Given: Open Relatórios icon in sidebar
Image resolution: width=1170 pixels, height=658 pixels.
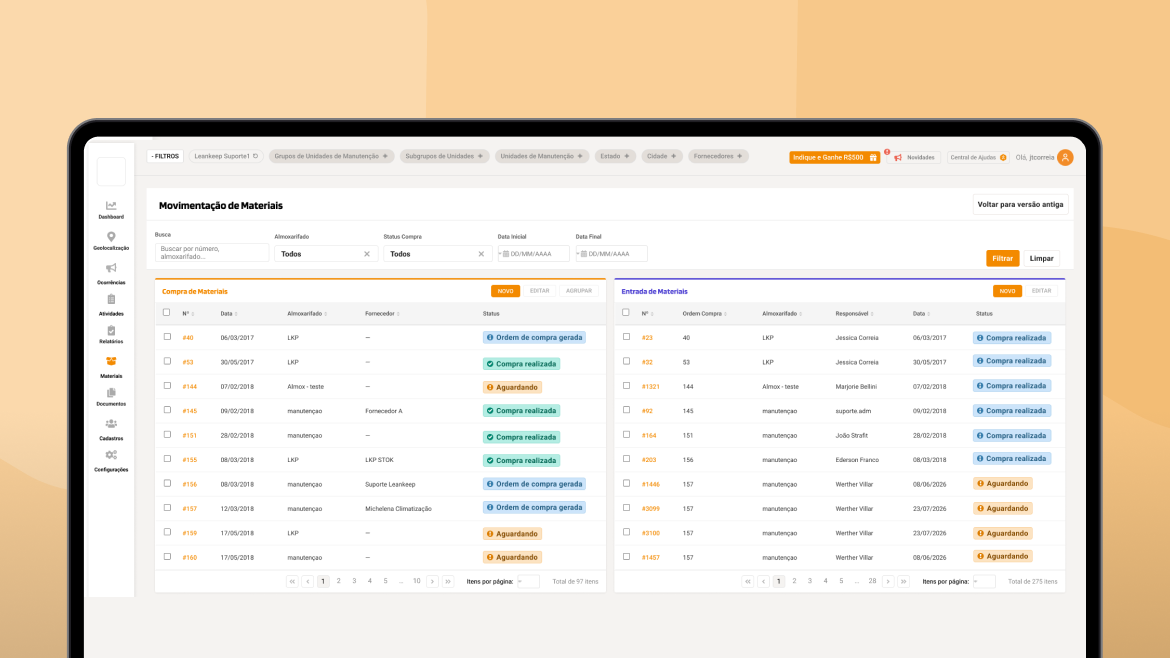Looking at the screenshot, I should point(111,330).
